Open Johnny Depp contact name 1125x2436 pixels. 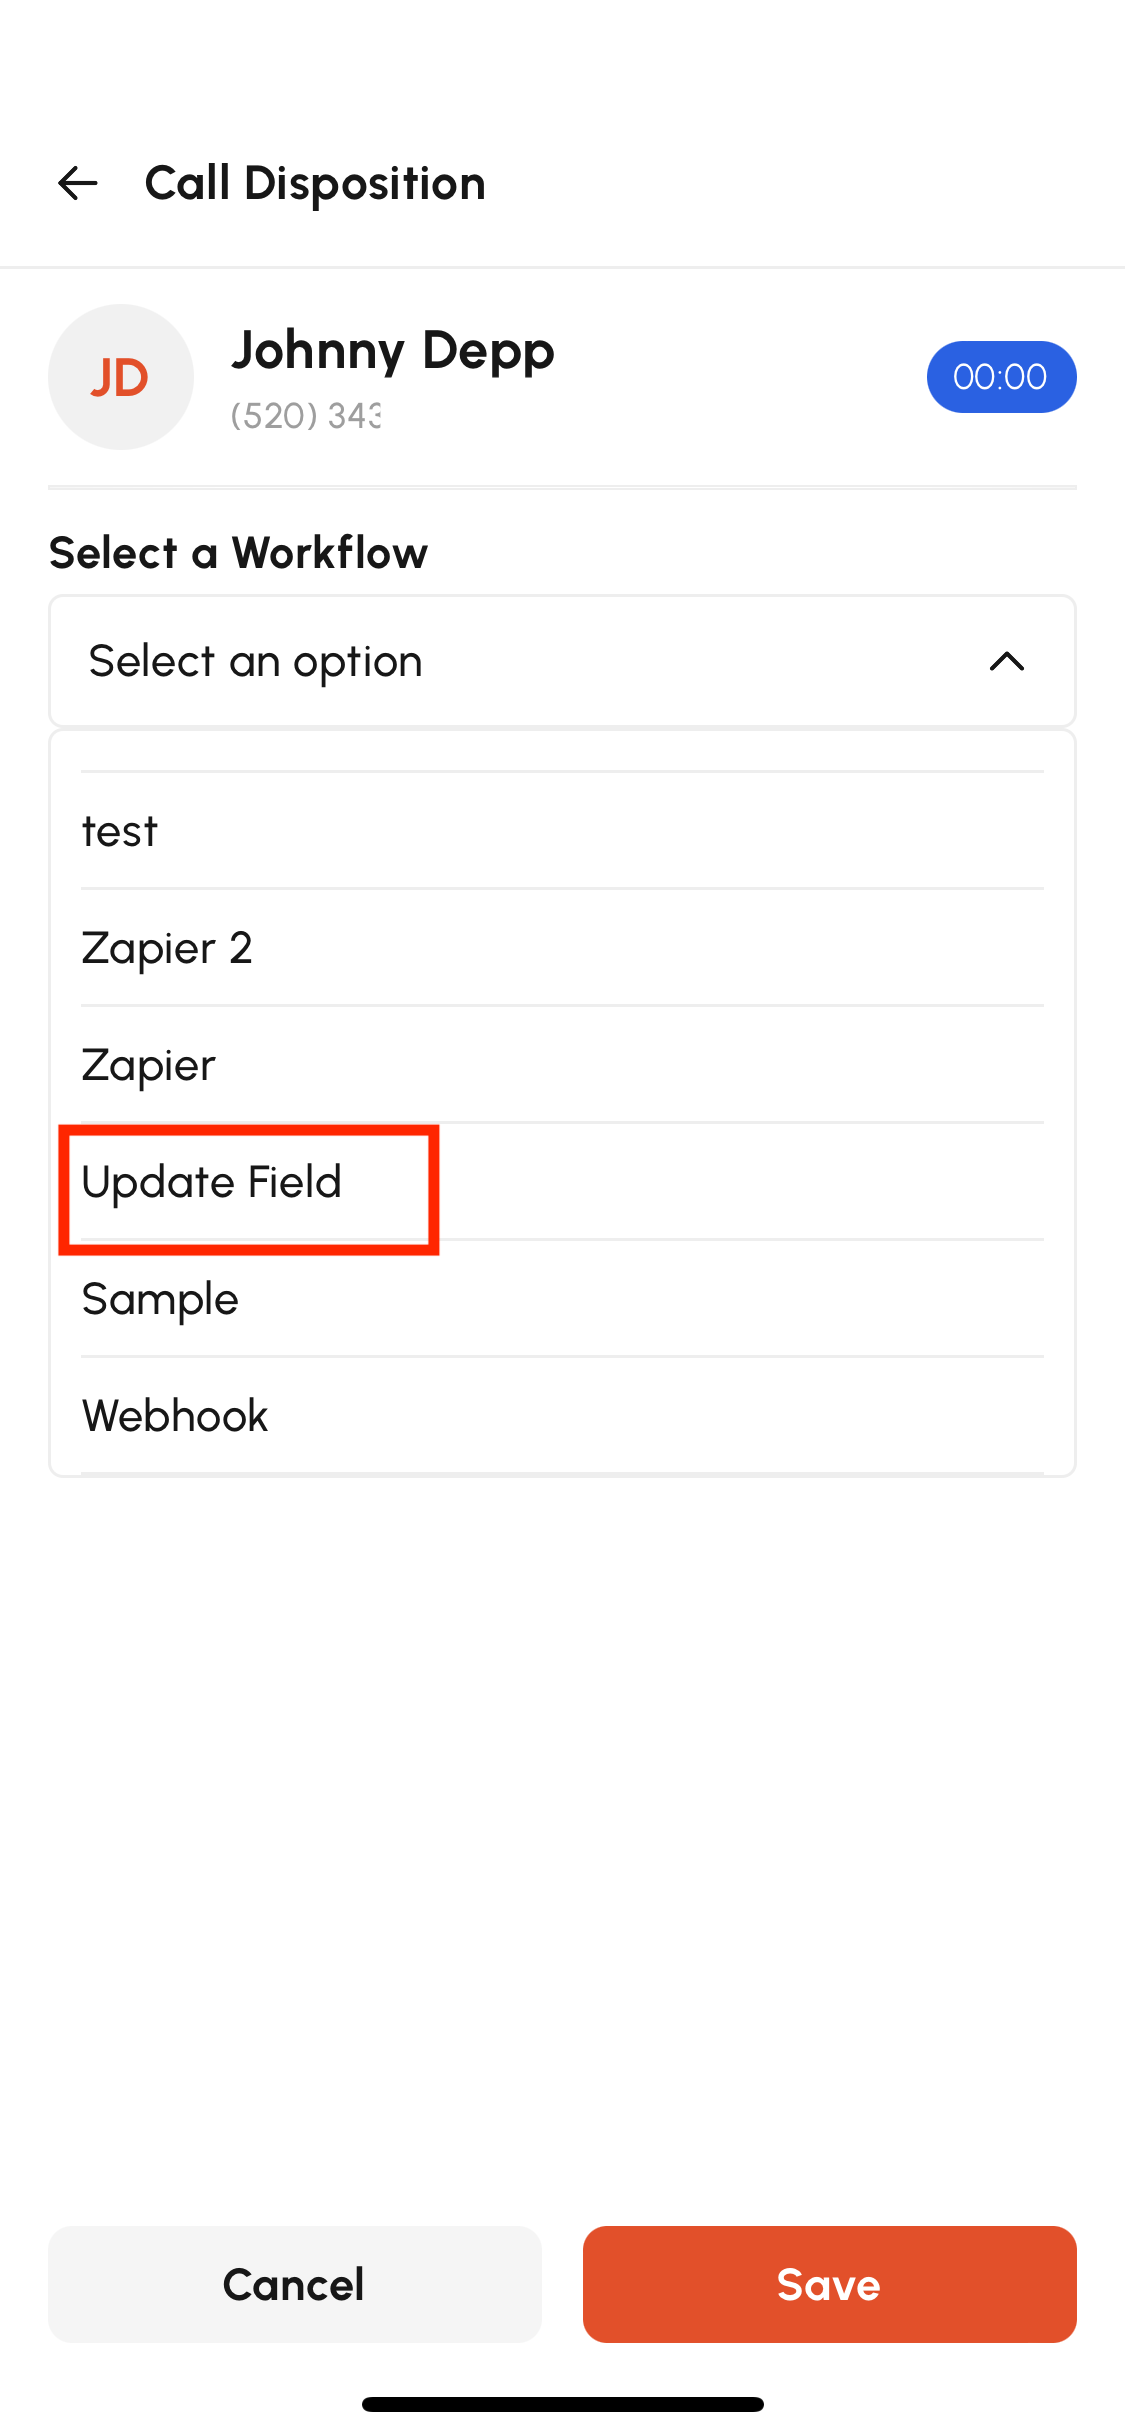pos(393,351)
